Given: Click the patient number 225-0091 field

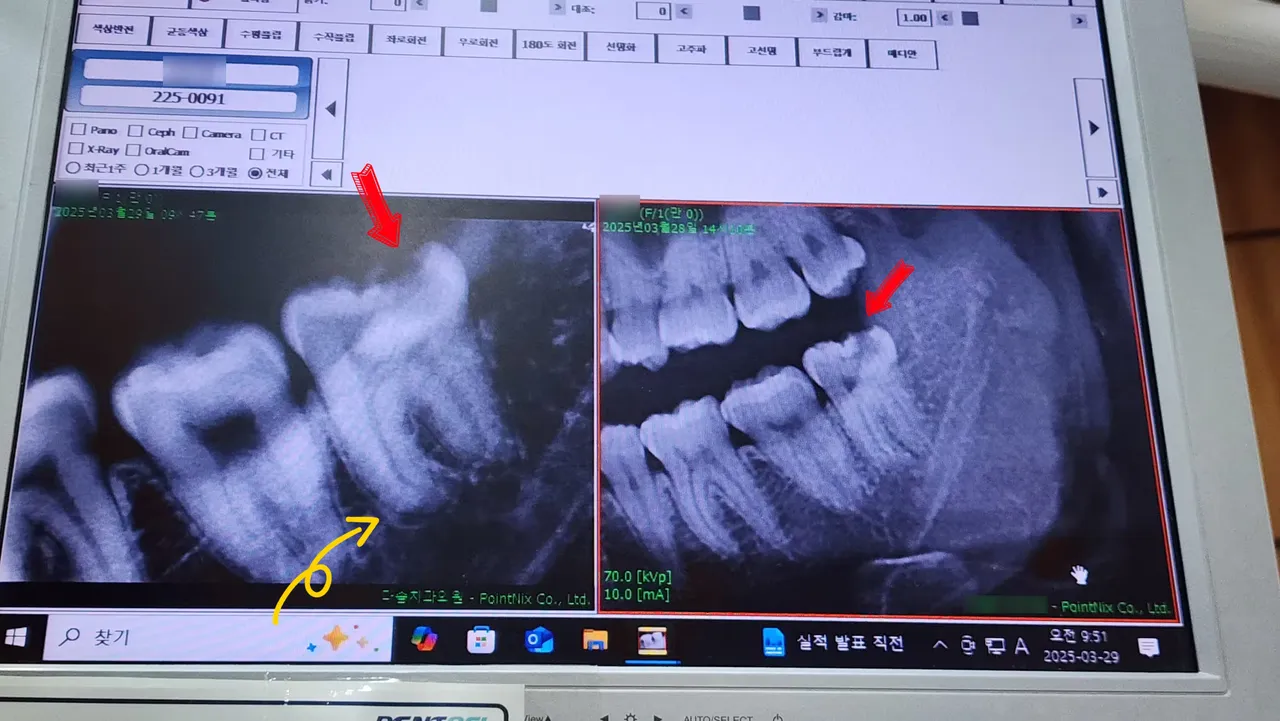Looking at the screenshot, I should coord(188,99).
